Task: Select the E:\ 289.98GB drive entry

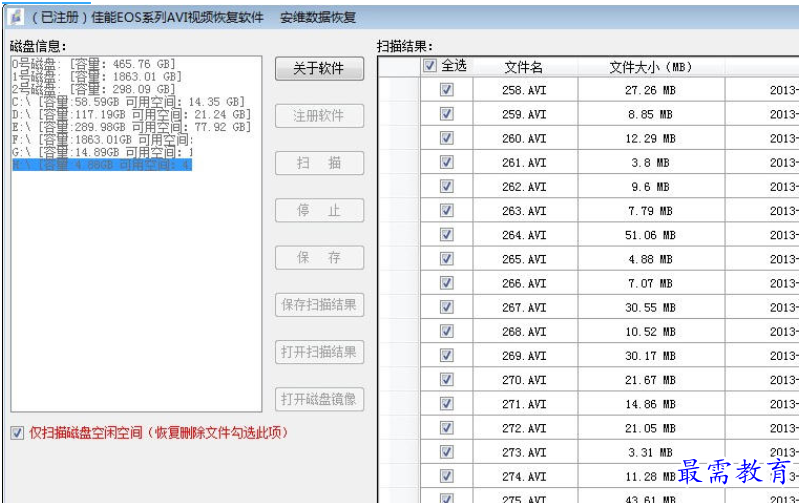Action: (131, 127)
